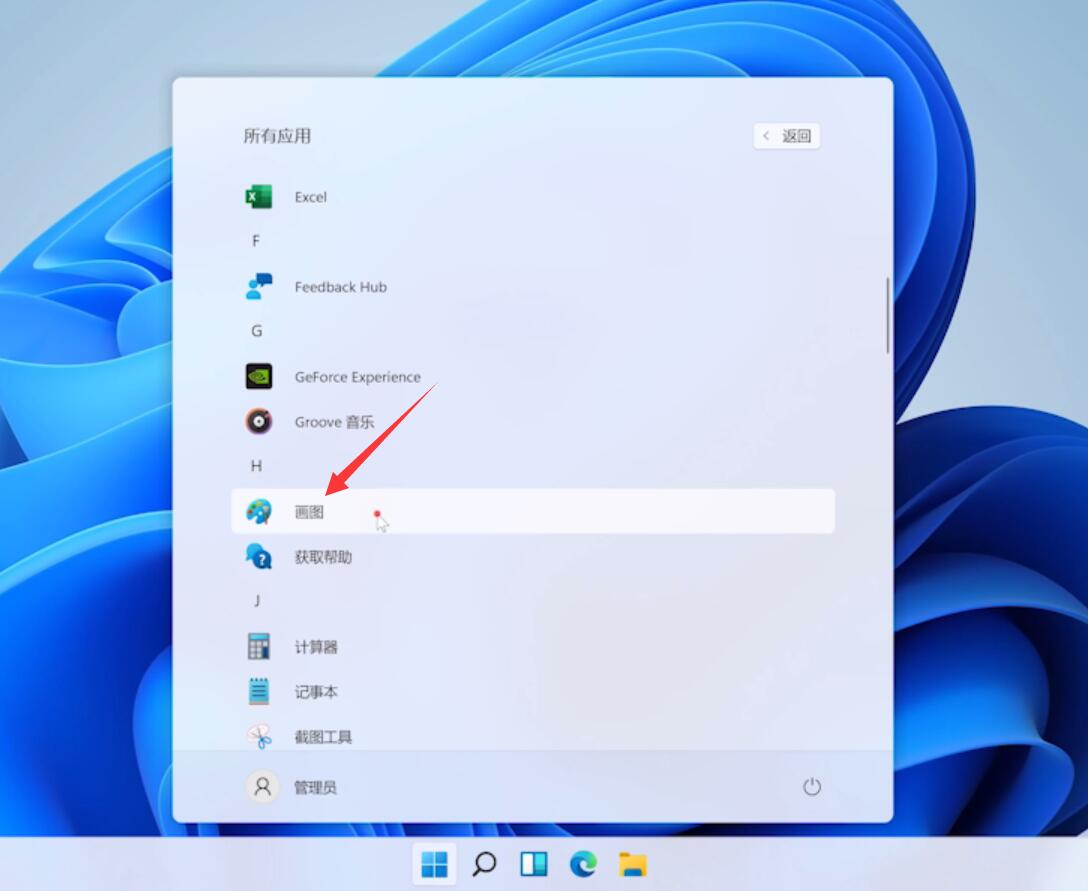Launch Groove 音乐 music app
The height and width of the screenshot is (891, 1088).
(259, 422)
